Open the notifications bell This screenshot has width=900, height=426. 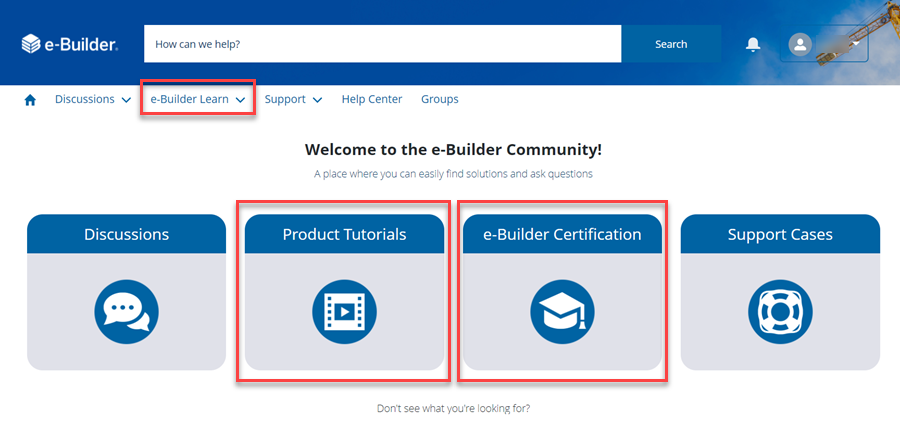tap(753, 44)
